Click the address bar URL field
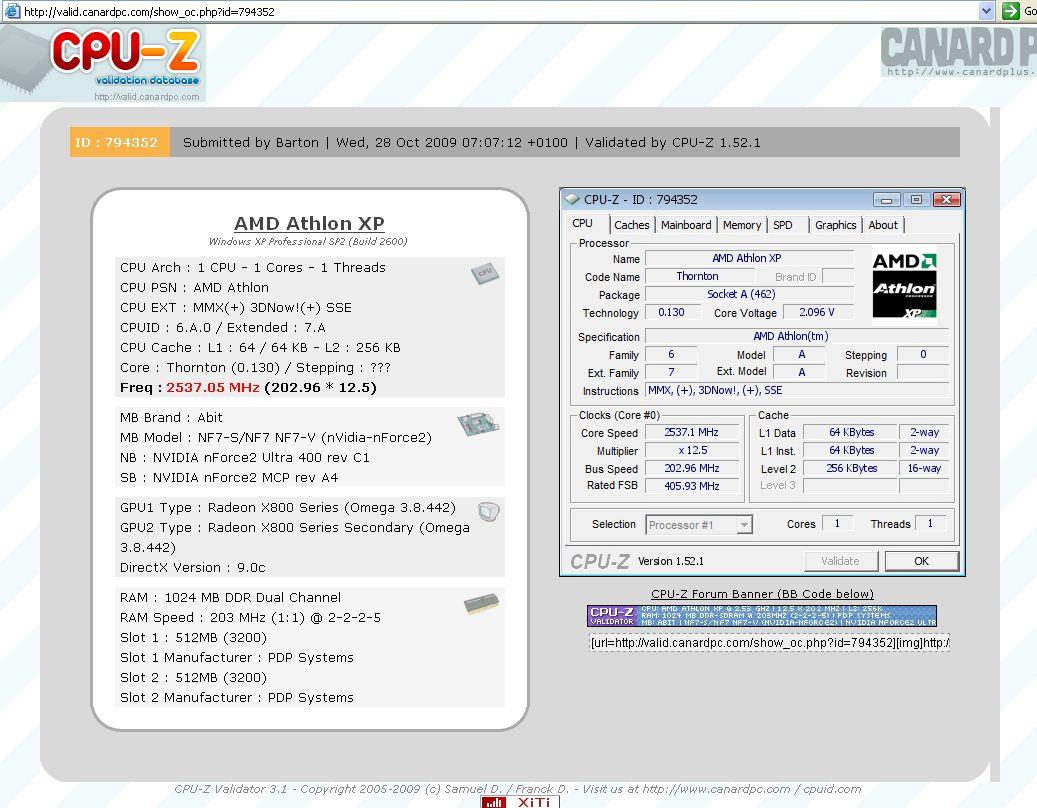 click(x=496, y=11)
